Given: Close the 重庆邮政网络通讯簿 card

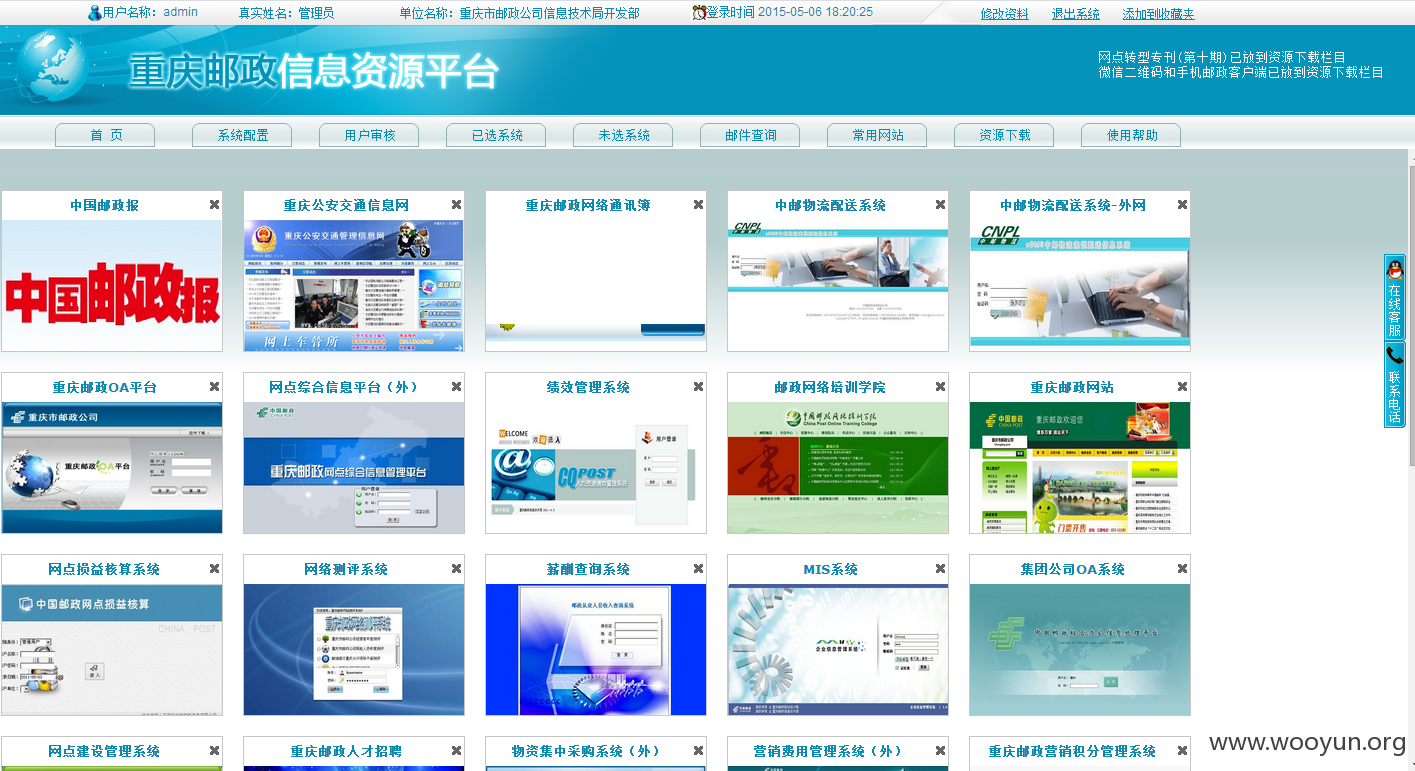Looking at the screenshot, I should 698,204.
